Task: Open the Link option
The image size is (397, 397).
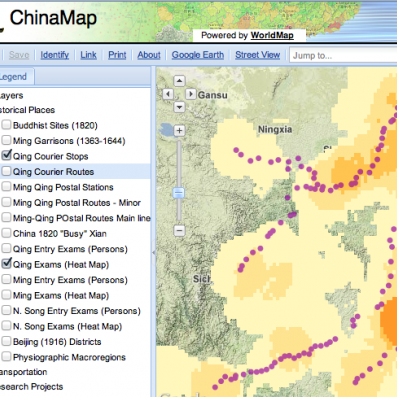Action: 88,55
